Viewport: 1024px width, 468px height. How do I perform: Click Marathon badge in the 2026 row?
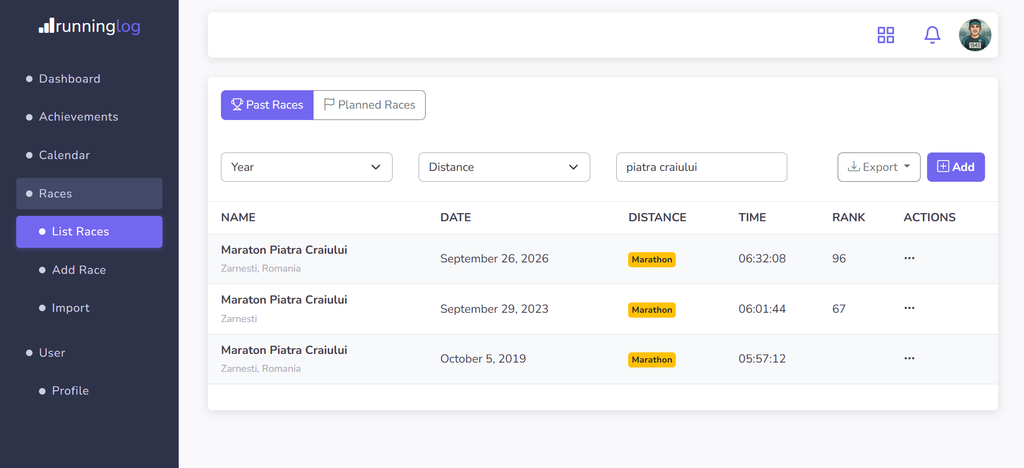pyautogui.click(x=652, y=259)
